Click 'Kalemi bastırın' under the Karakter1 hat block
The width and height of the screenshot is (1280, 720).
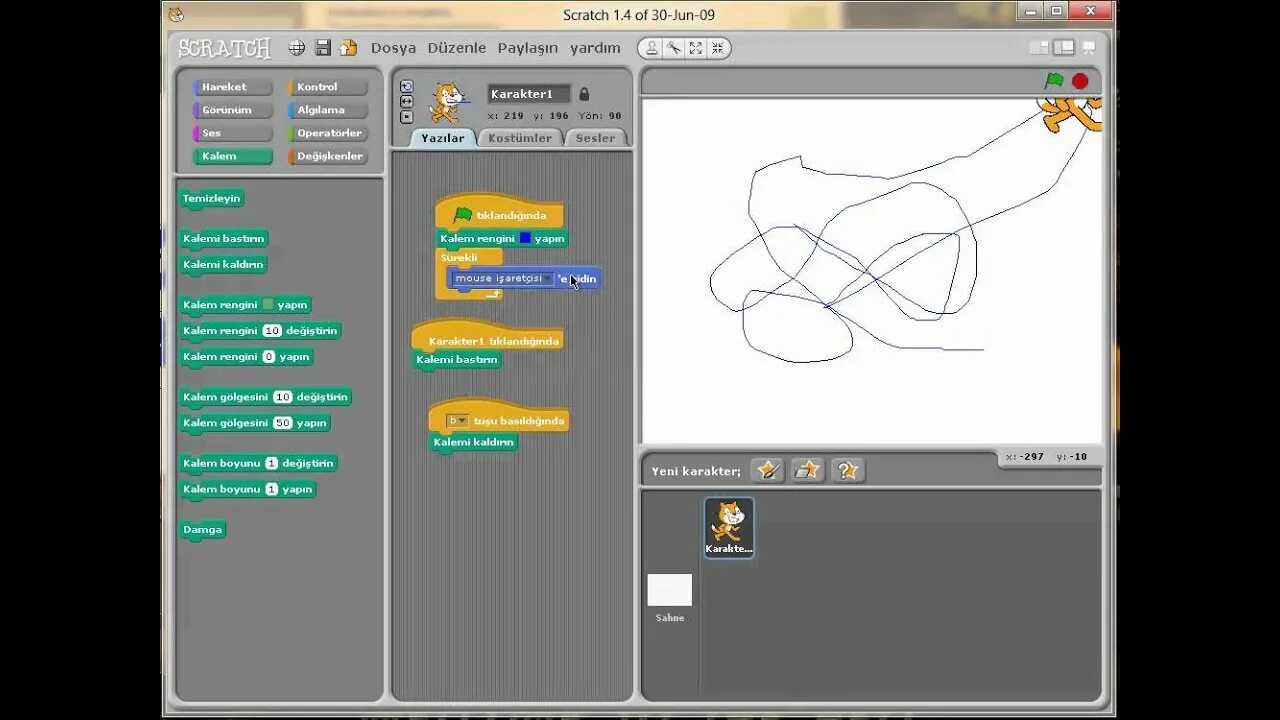click(457, 360)
